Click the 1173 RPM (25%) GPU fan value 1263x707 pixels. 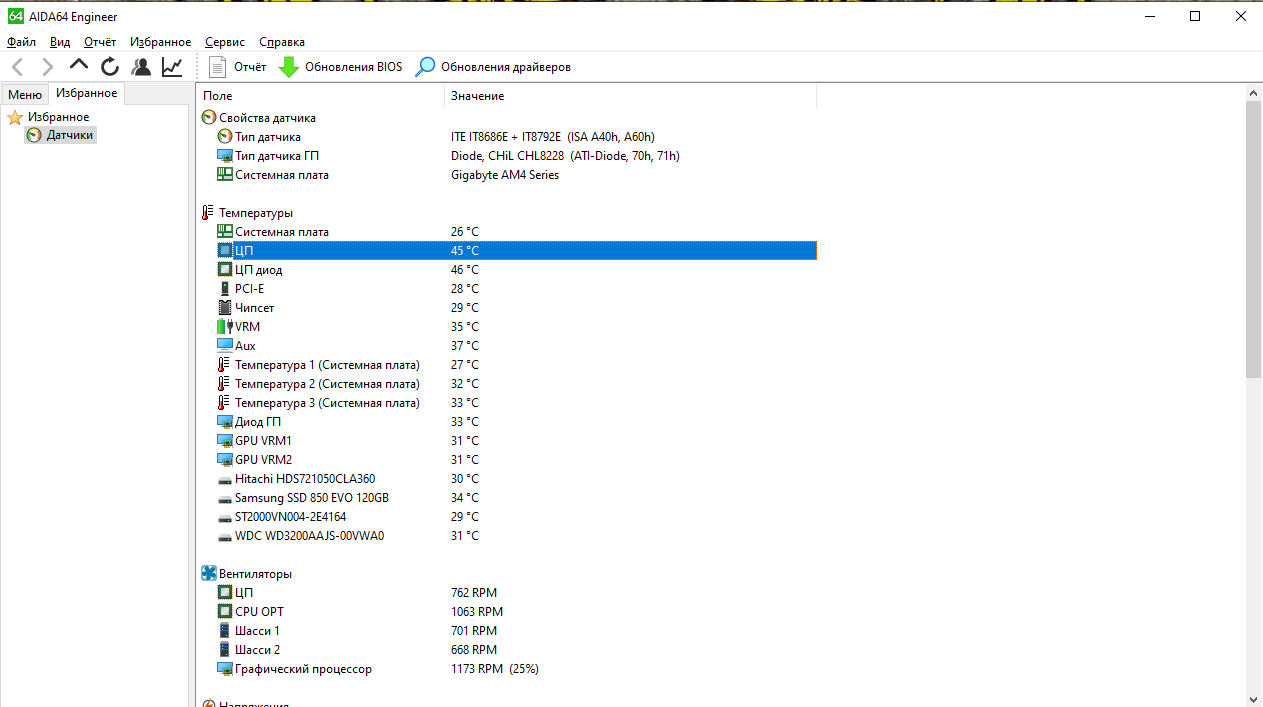click(x=495, y=669)
